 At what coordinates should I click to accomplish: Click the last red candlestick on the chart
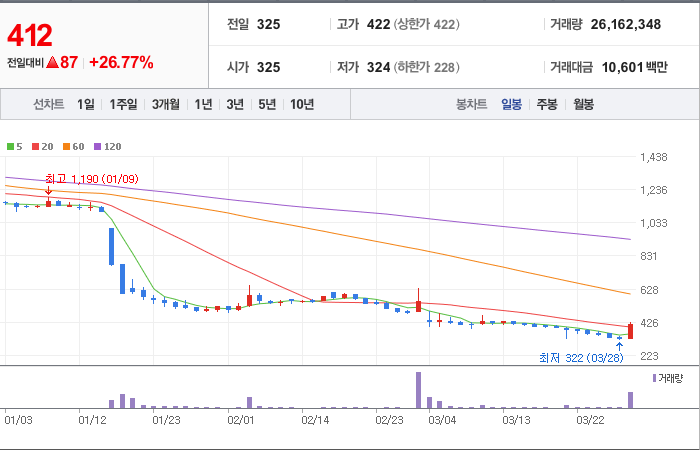(x=630, y=331)
